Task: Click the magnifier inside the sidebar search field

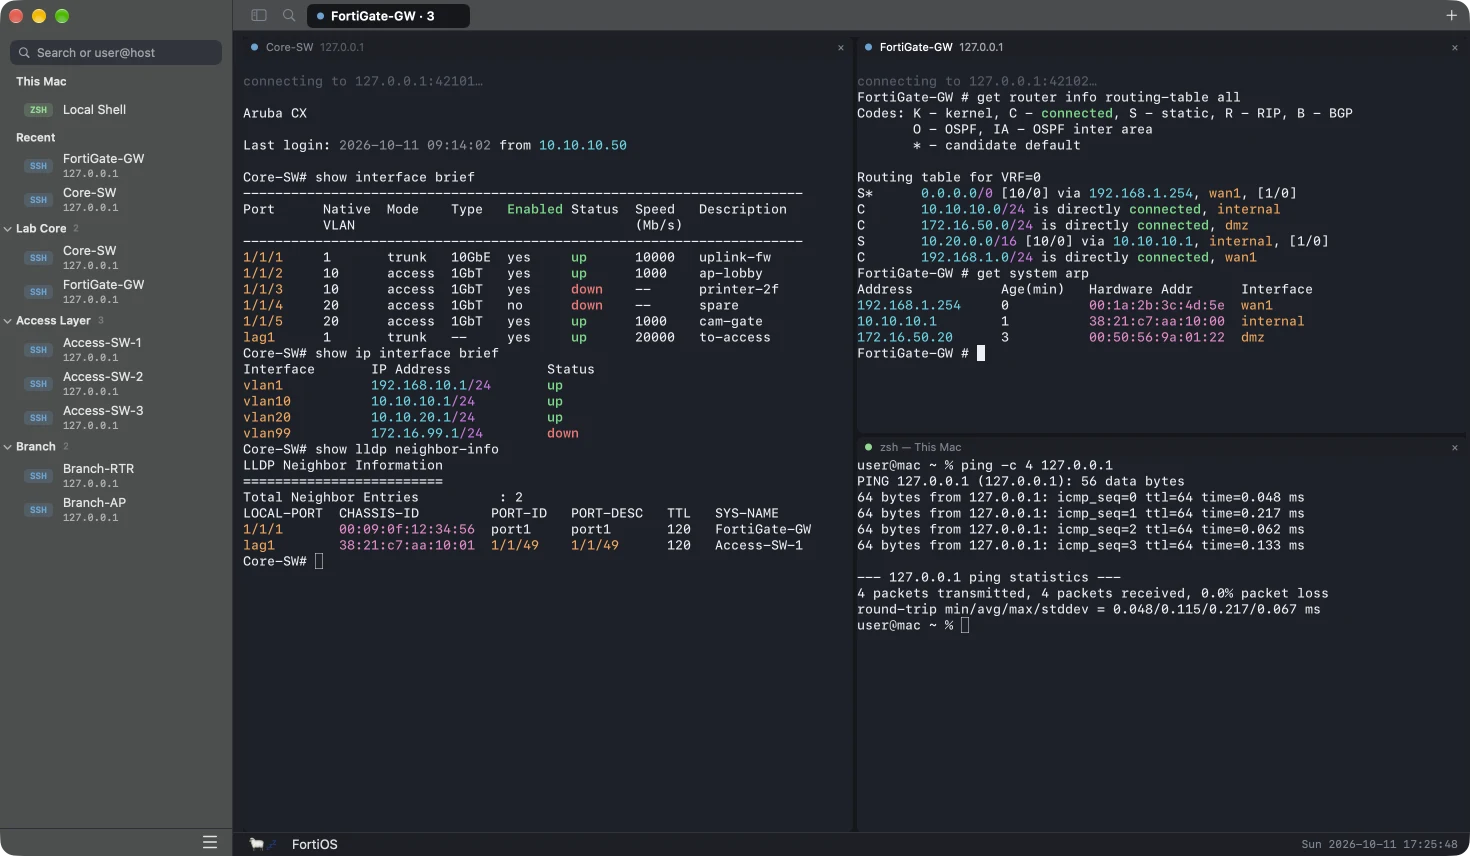Action: pyautogui.click(x=24, y=53)
